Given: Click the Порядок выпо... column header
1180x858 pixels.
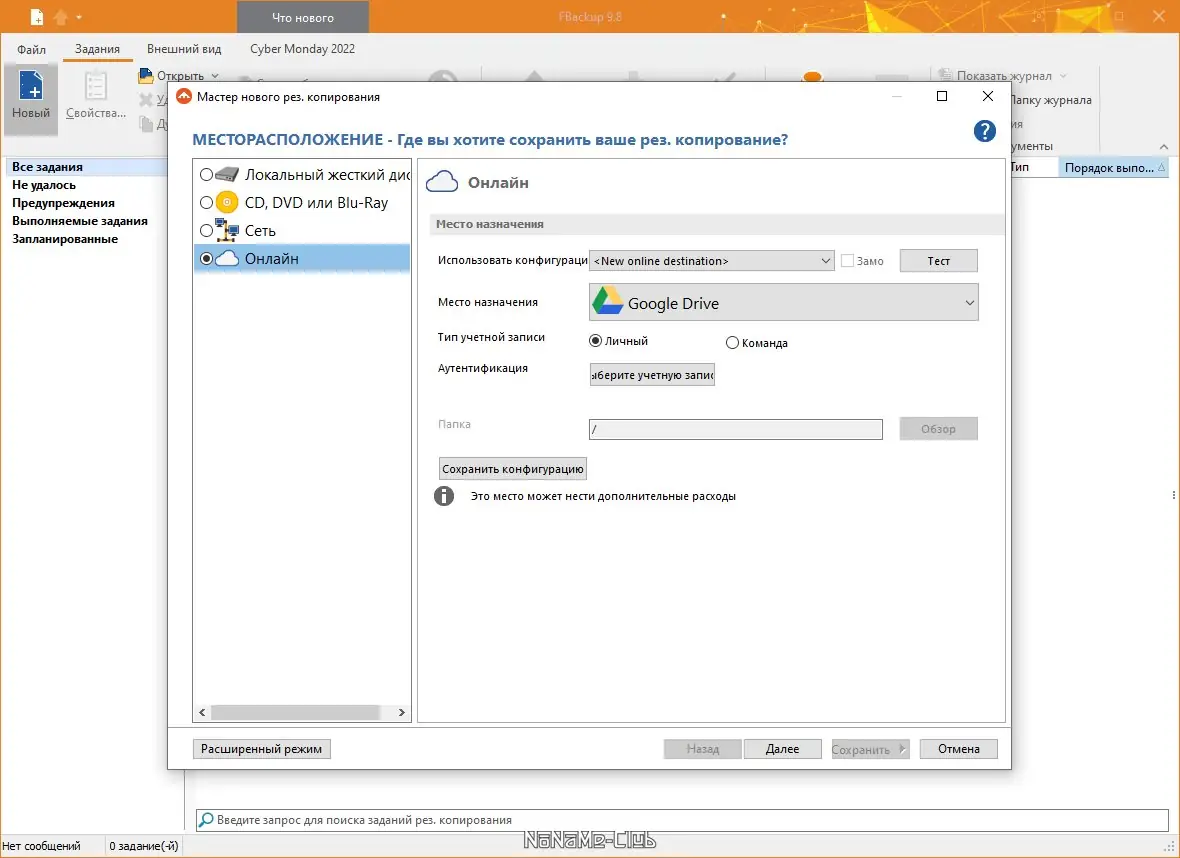Looking at the screenshot, I should point(1113,168).
